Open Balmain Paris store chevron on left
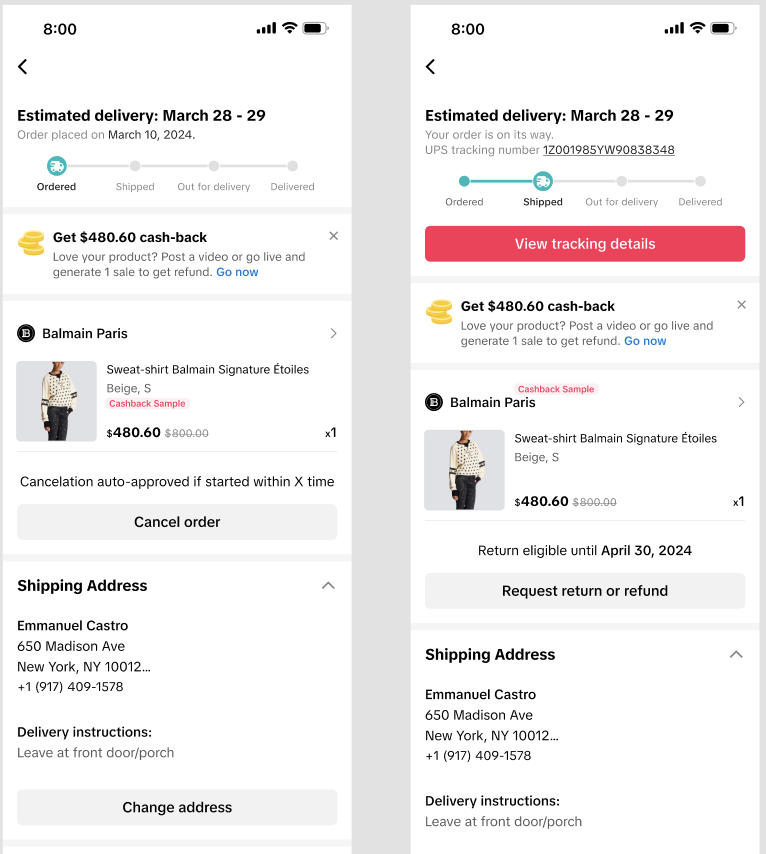Viewport: 766px width, 854px height. tap(333, 333)
